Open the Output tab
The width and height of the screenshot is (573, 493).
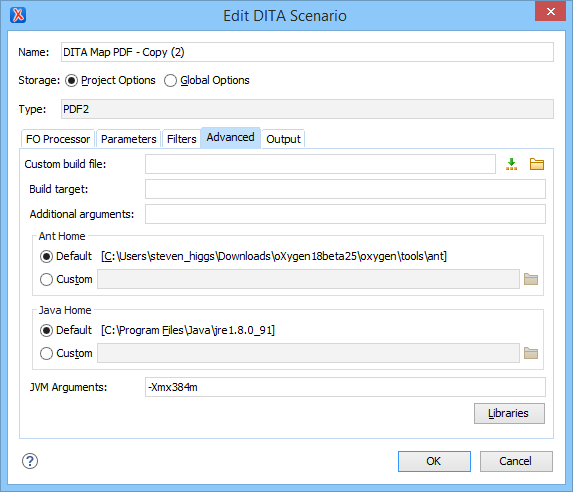point(283,139)
